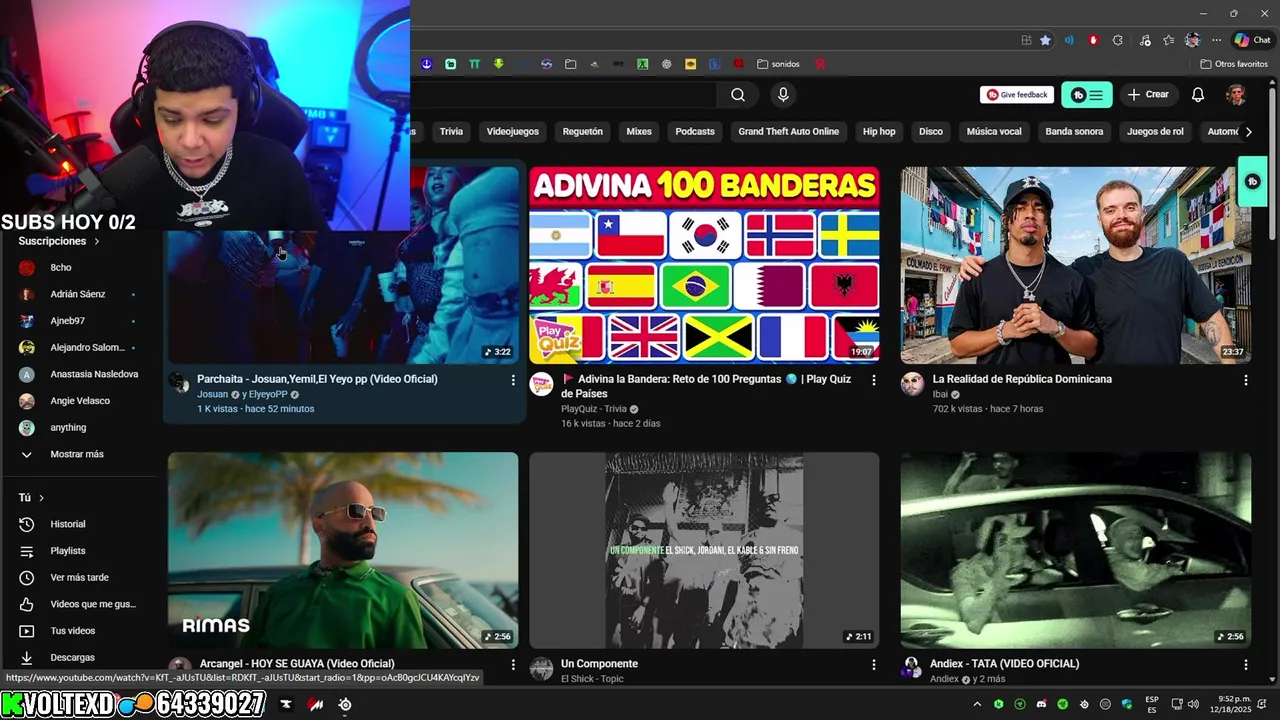Open Otros favoritos bookmarks folder

(1234, 64)
